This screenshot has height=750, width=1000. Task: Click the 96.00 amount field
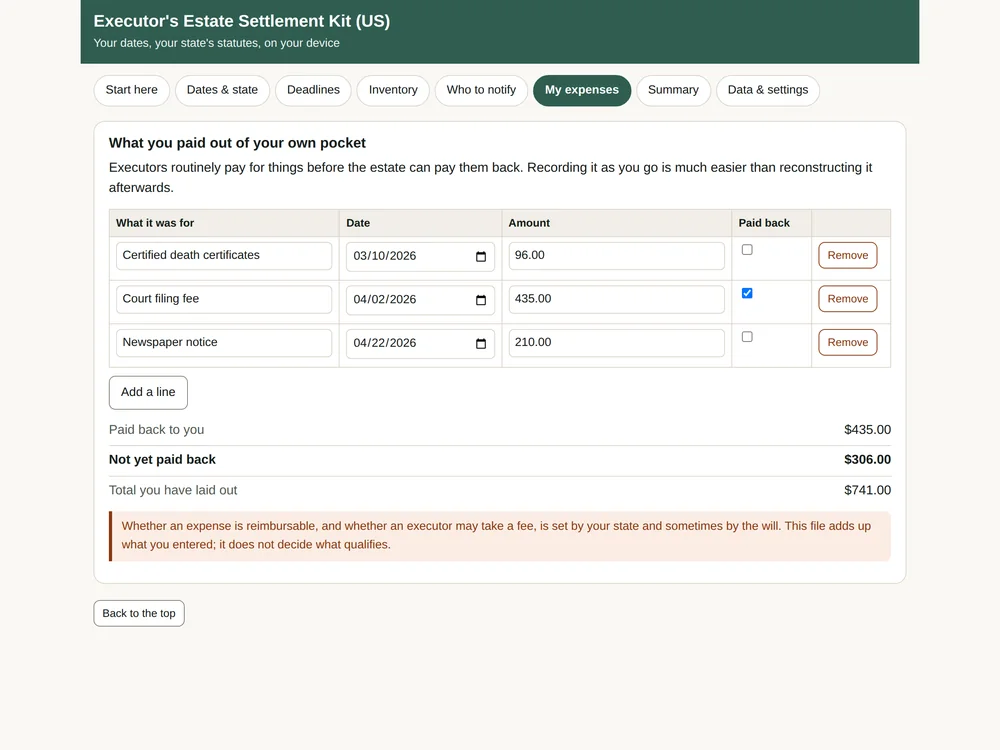point(616,255)
